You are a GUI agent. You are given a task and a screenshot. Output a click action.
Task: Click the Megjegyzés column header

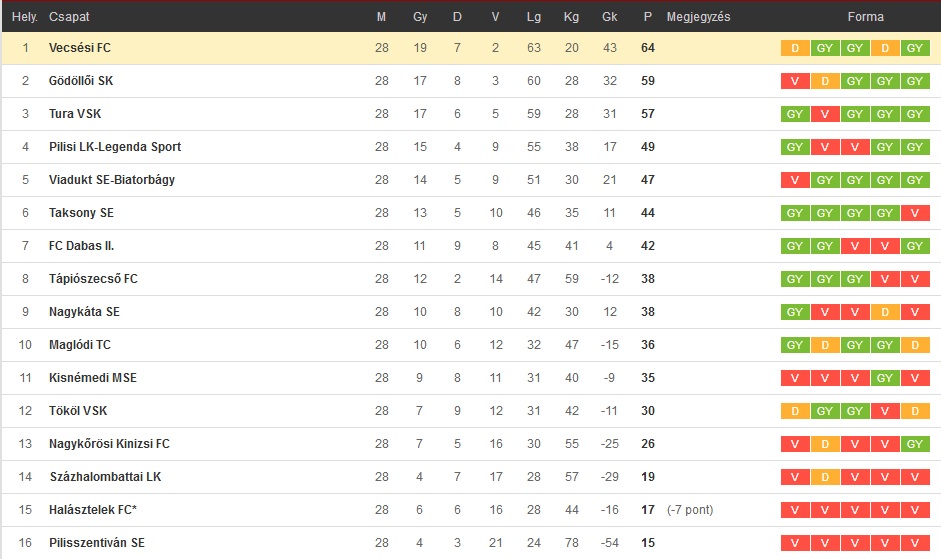coord(699,17)
